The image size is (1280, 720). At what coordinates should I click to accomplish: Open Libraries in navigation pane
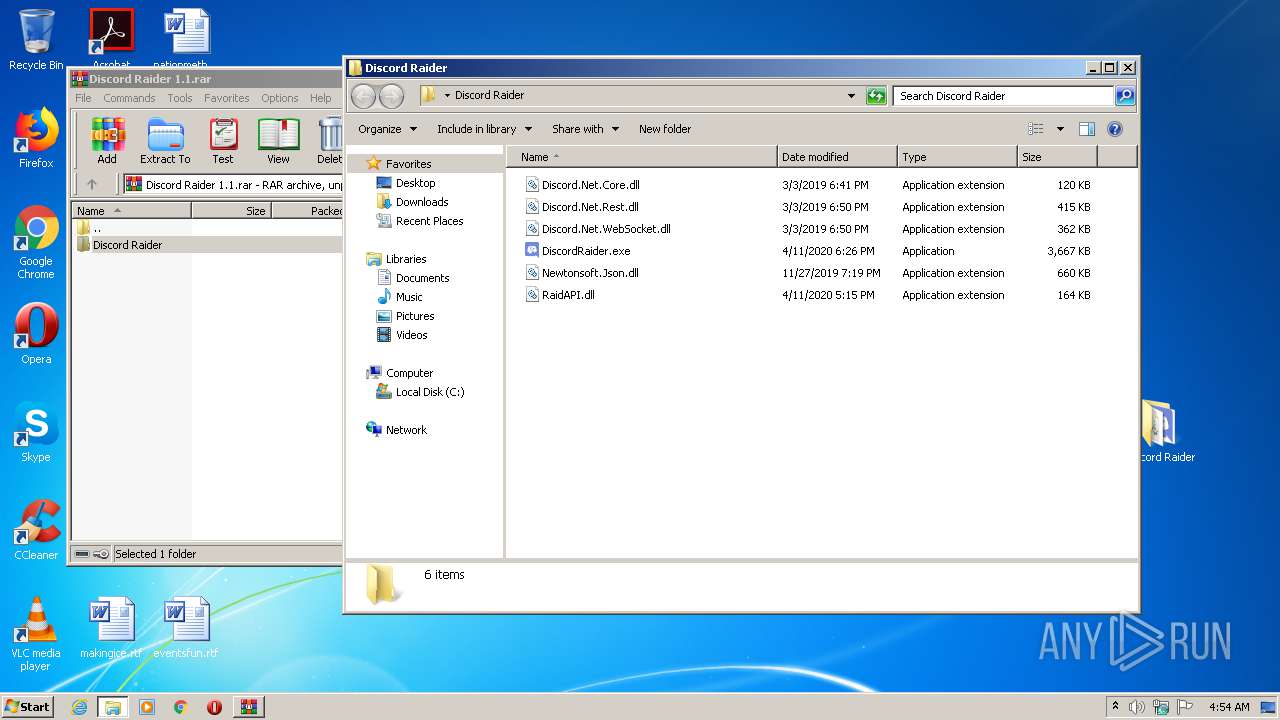click(406, 259)
